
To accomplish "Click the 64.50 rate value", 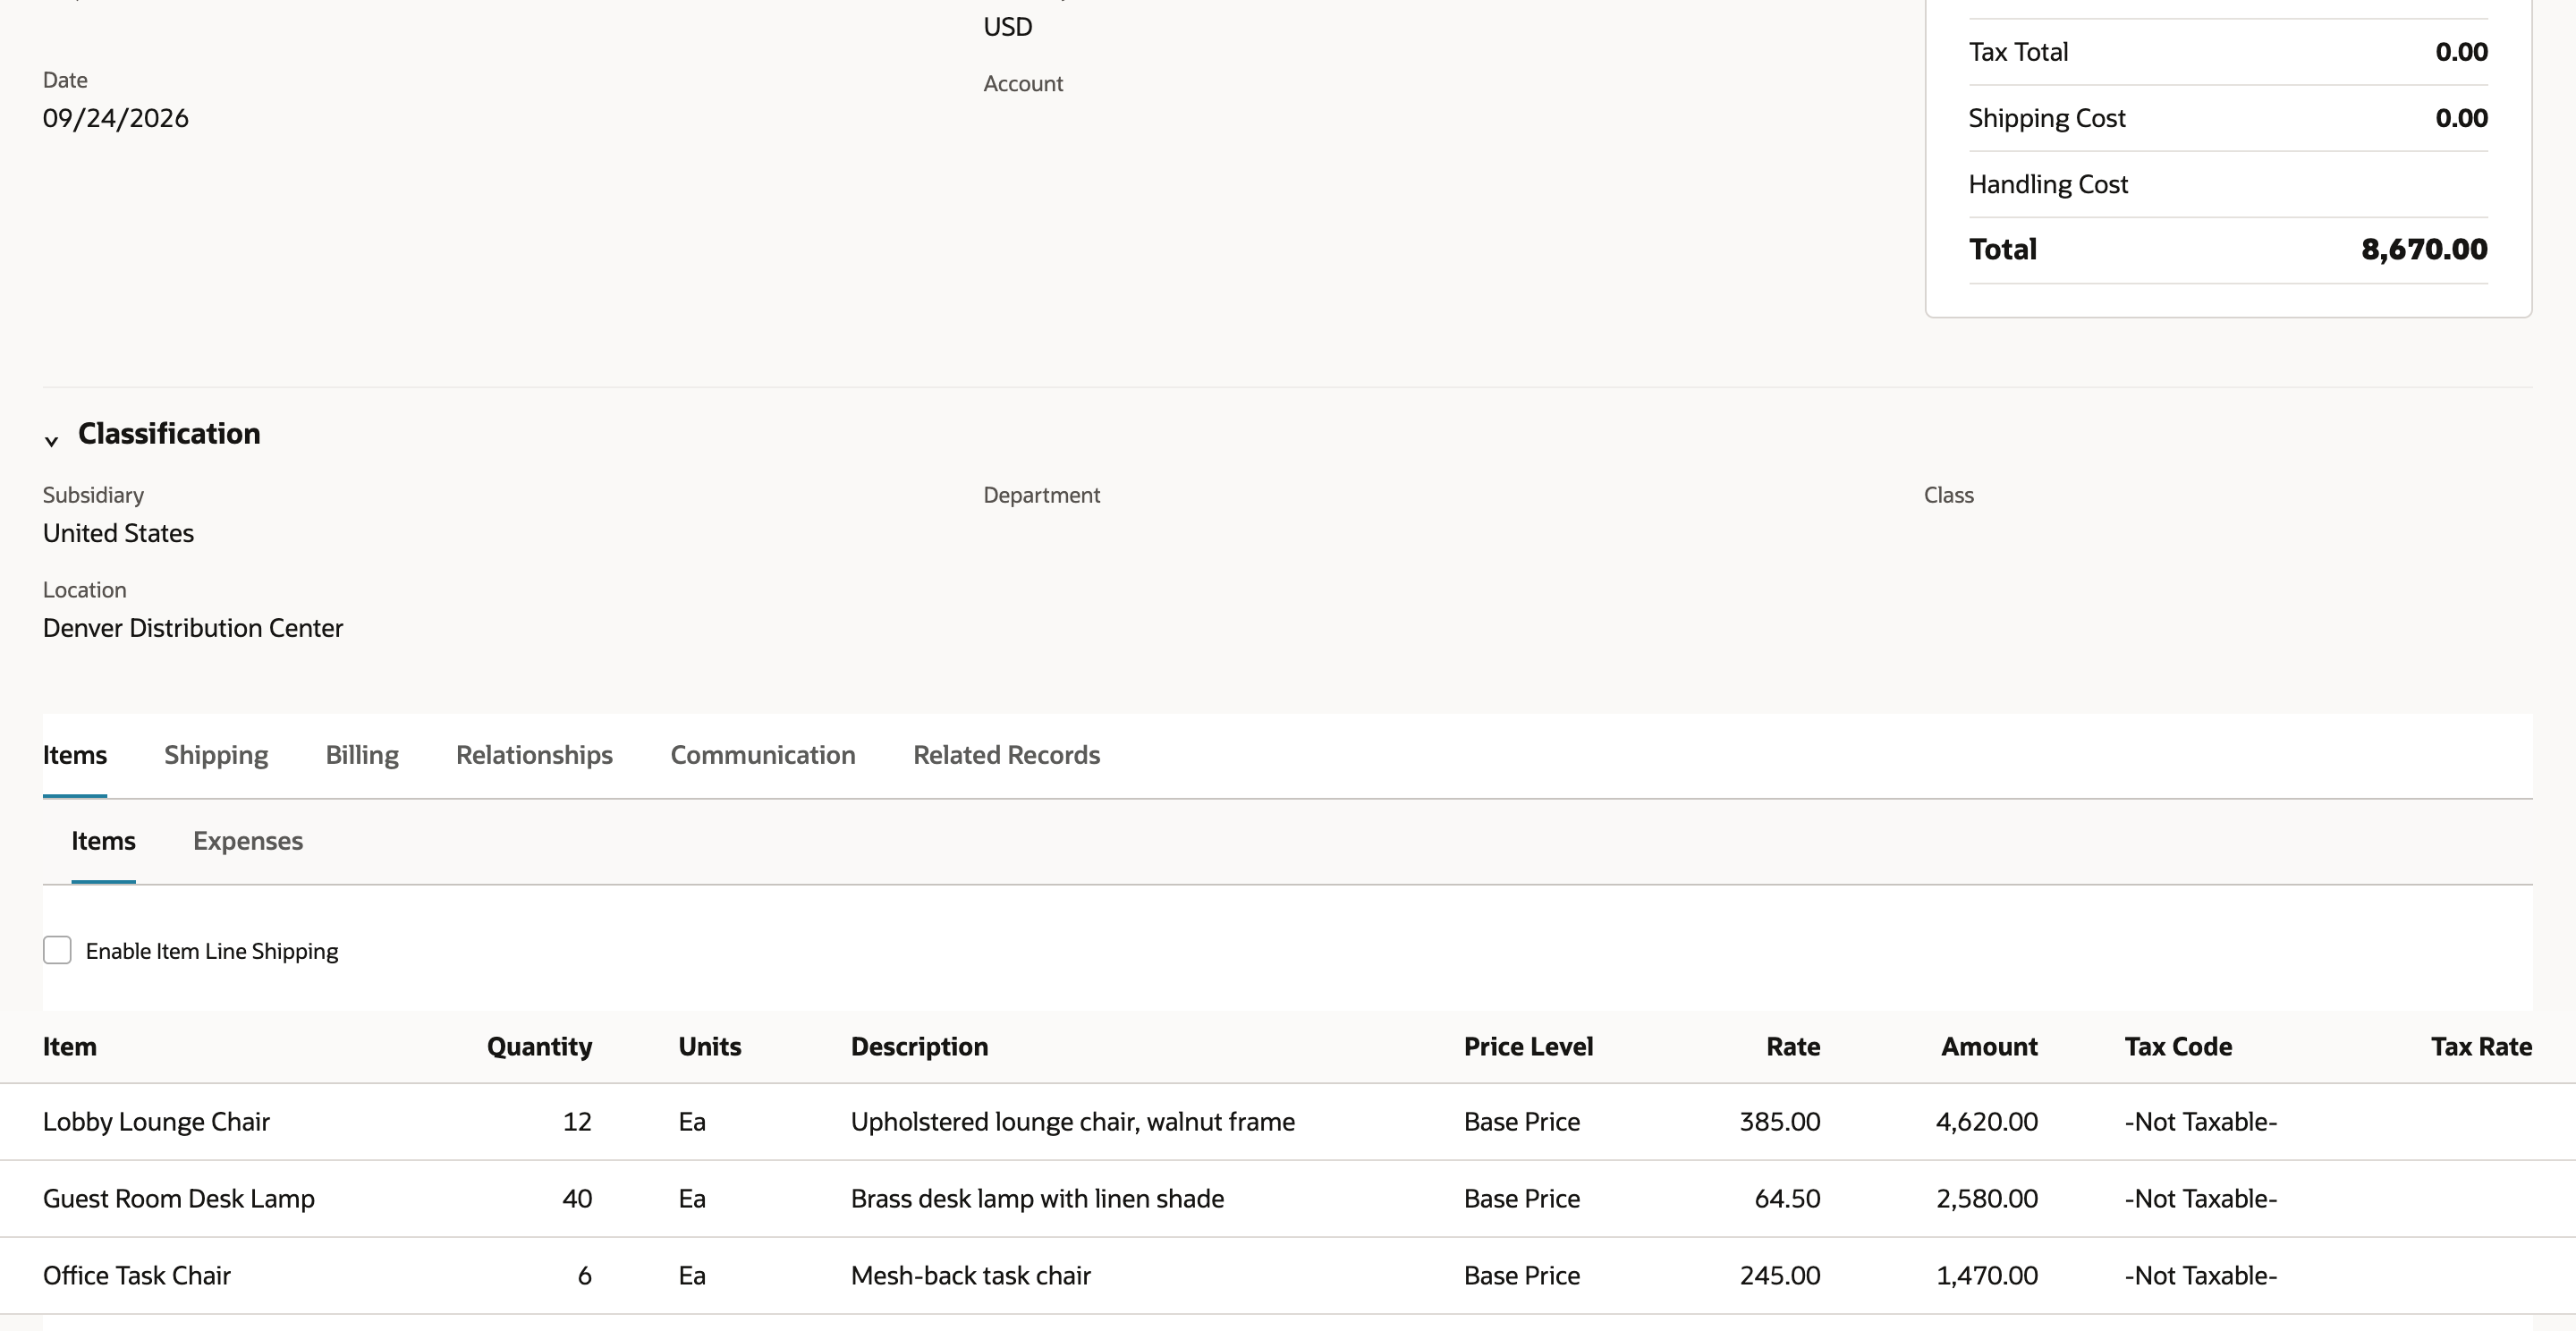I will click(x=1787, y=1199).
